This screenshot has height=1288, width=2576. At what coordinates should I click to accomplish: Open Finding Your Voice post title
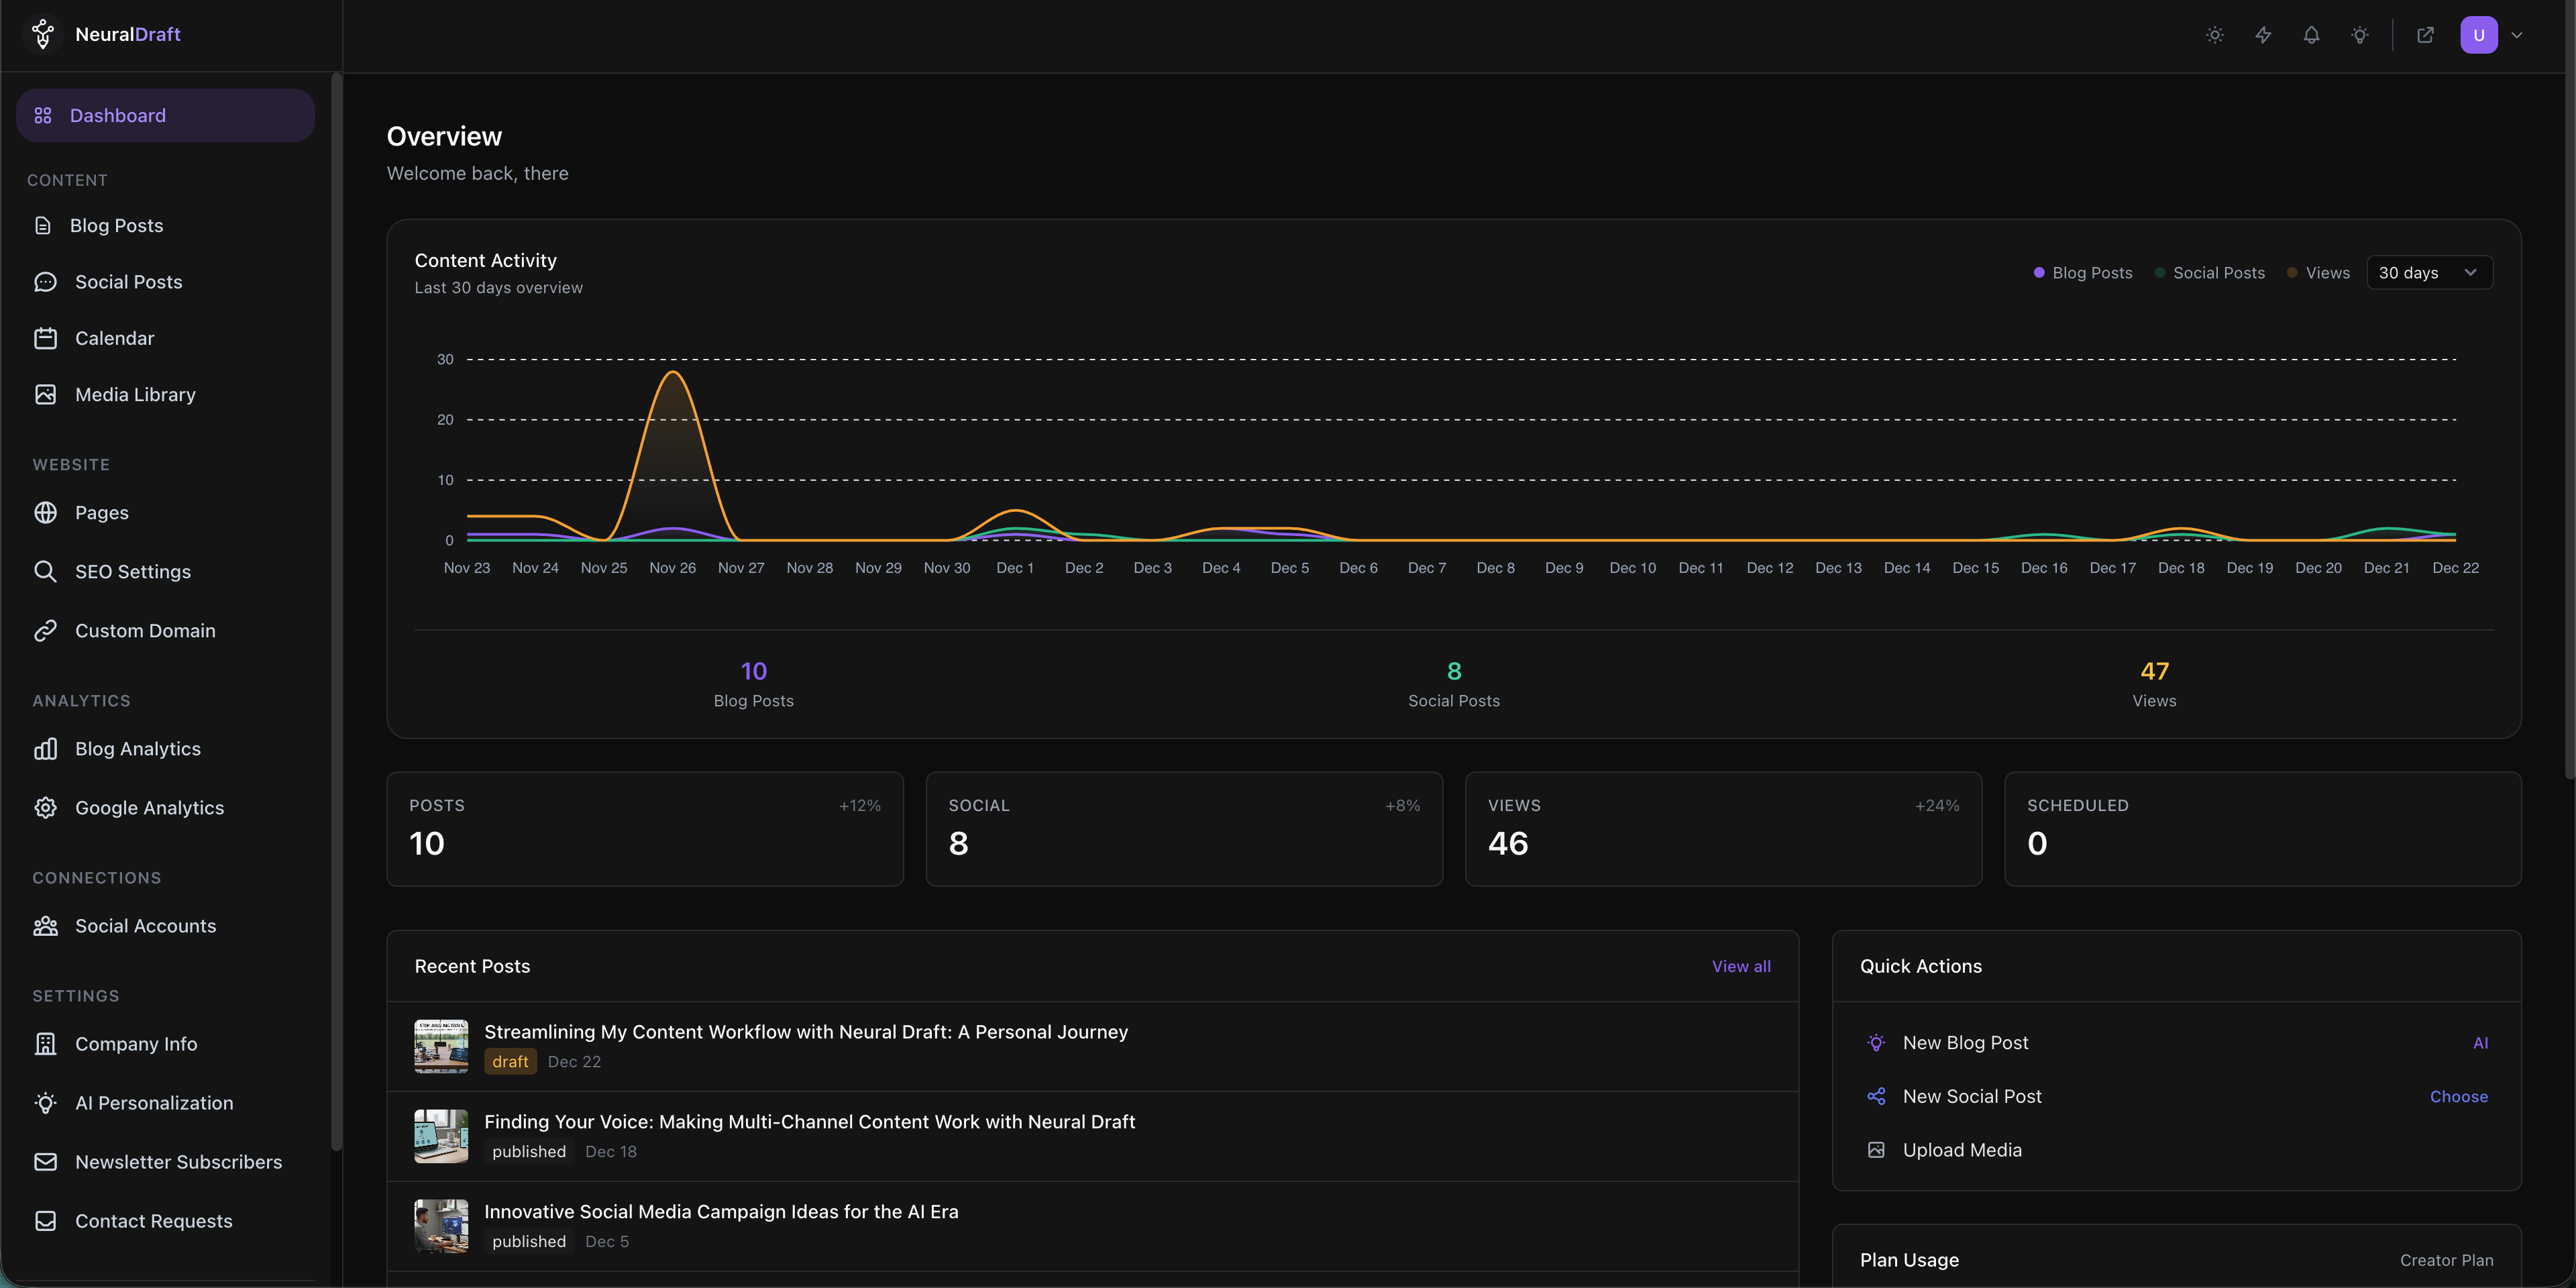[x=809, y=1122]
